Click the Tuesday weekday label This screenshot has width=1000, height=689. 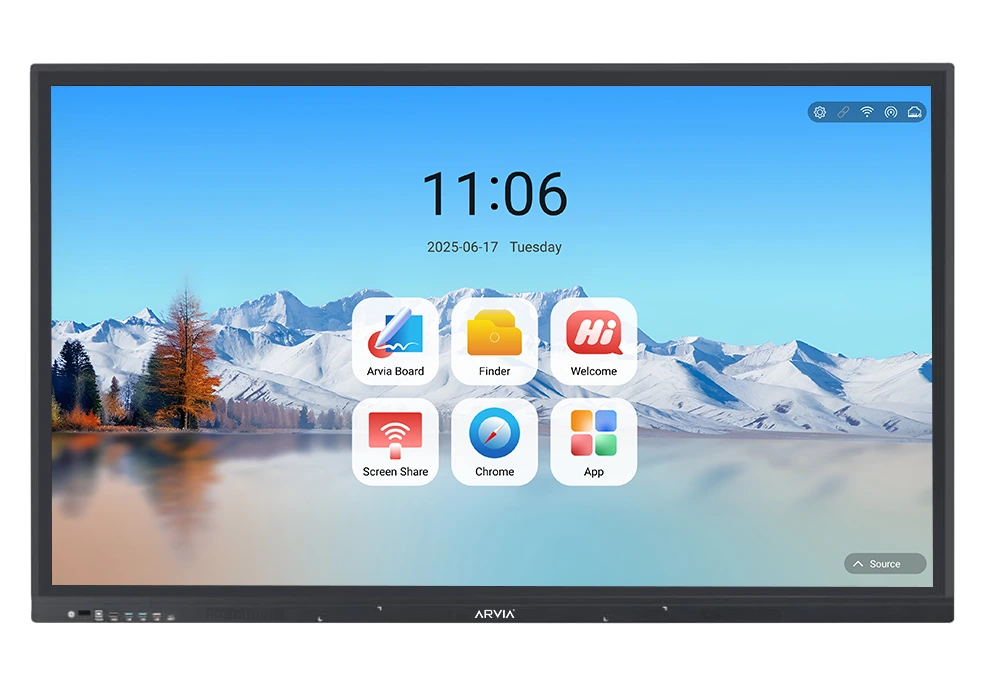536,247
